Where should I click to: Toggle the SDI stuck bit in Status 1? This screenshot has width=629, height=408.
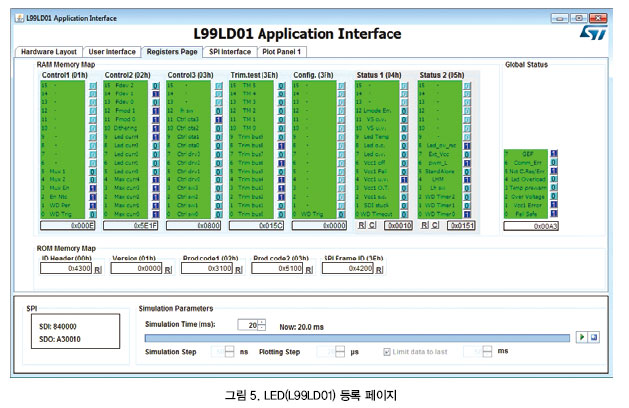404,205
